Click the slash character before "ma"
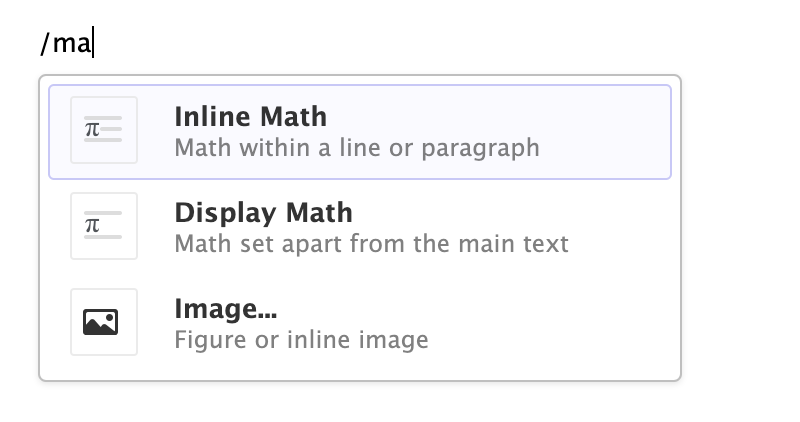The image size is (800, 422). point(45,44)
